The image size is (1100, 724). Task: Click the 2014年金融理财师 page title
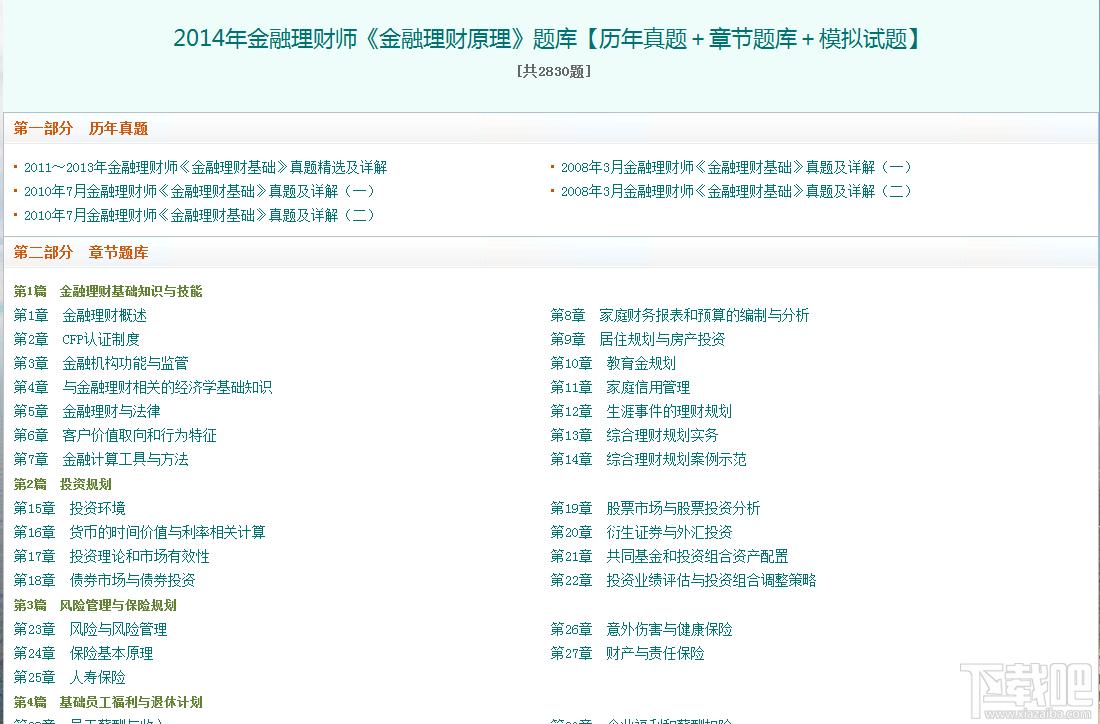[547, 39]
